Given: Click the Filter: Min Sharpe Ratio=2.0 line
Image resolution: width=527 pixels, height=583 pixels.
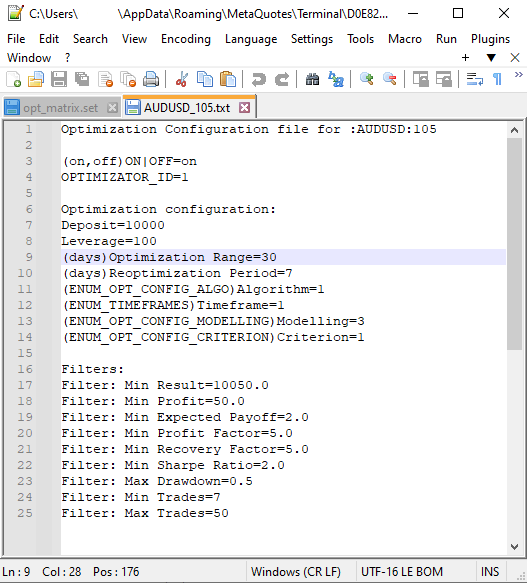Looking at the screenshot, I should coord(173,465).
